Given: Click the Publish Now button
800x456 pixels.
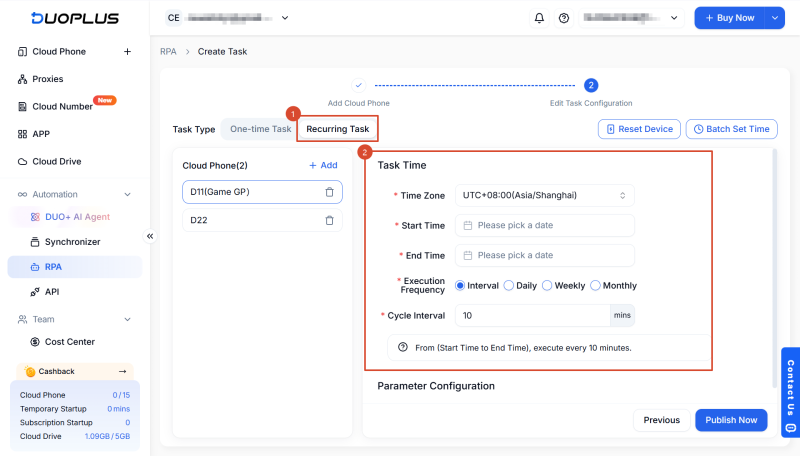Looking at the screenshot, I should click(731, 420).
